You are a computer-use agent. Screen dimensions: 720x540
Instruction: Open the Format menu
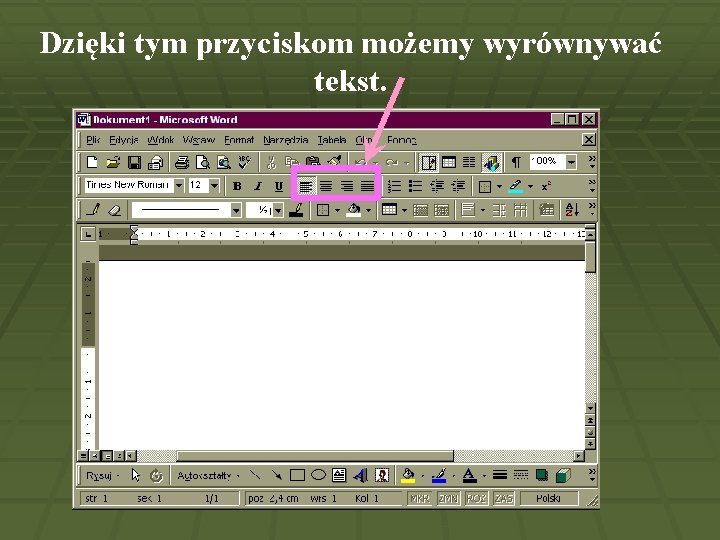pyautogui.click(x=239, y=140)
